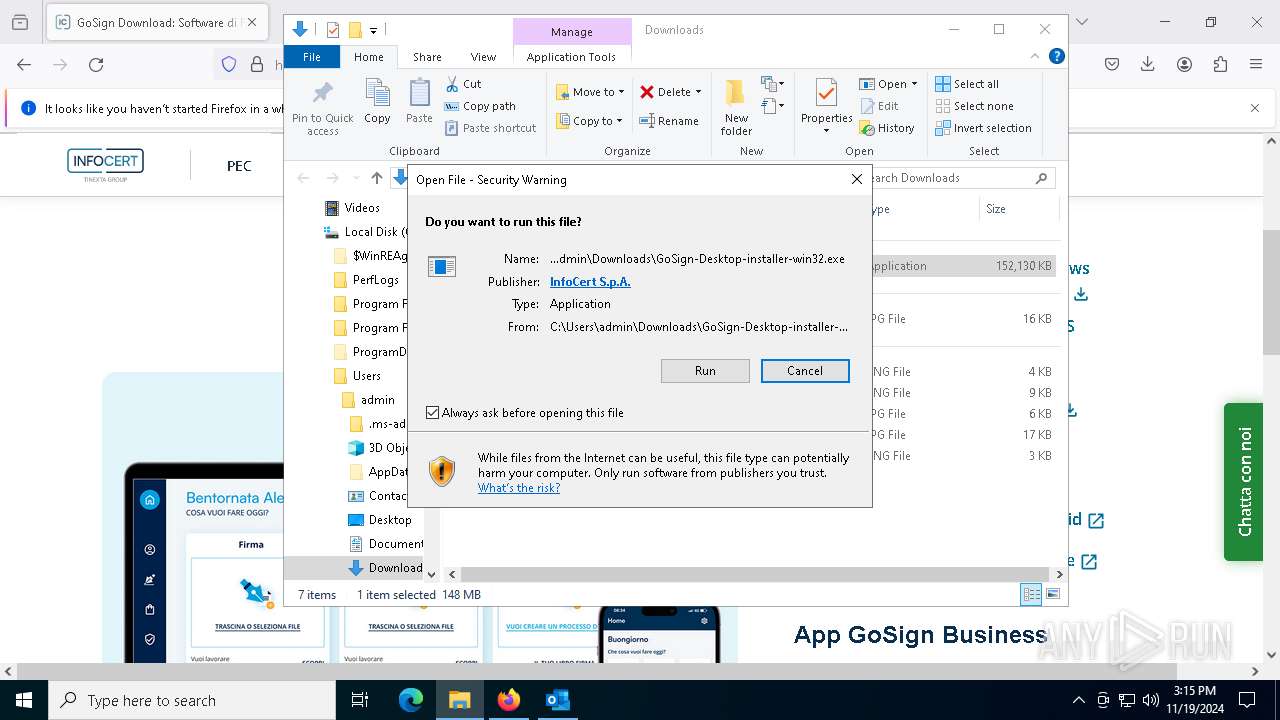Viewport: 1280px width, 720px height.
Task: Open the Firefox hamburger menu
Action: (1256, 65)
